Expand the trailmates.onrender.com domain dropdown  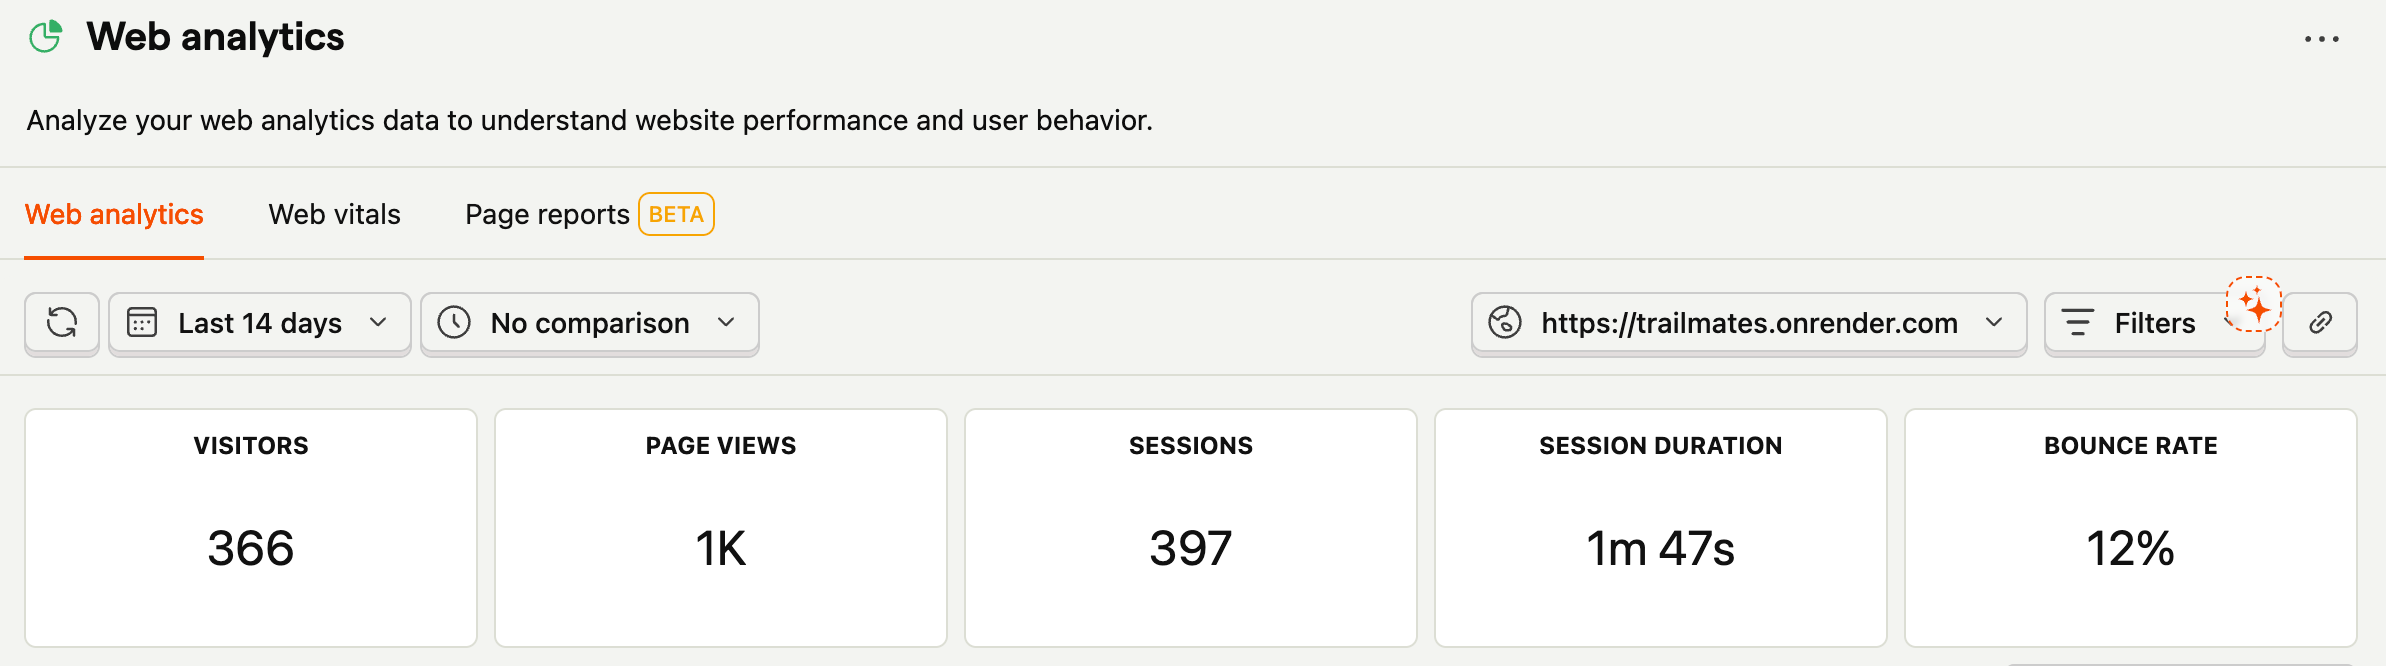1994,322
